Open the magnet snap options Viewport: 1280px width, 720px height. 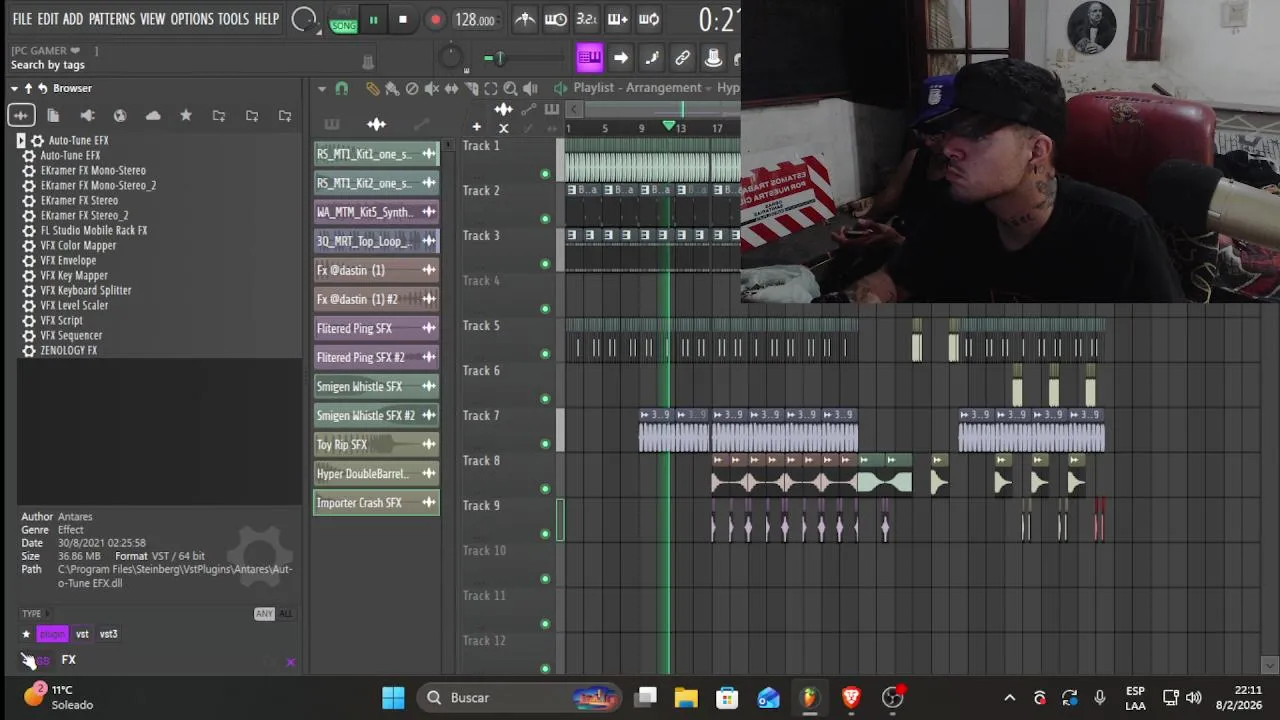(341, 88)
